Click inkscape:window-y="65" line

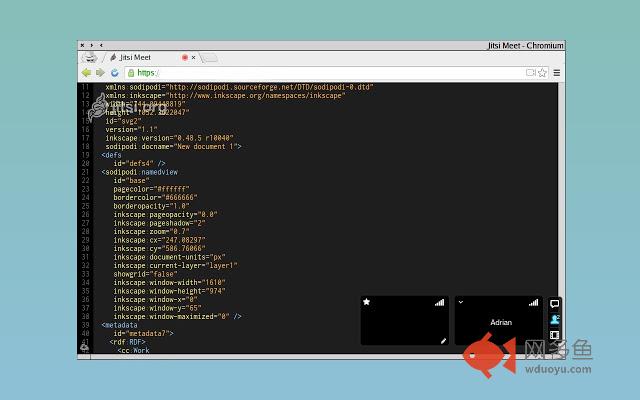[158, 308]
